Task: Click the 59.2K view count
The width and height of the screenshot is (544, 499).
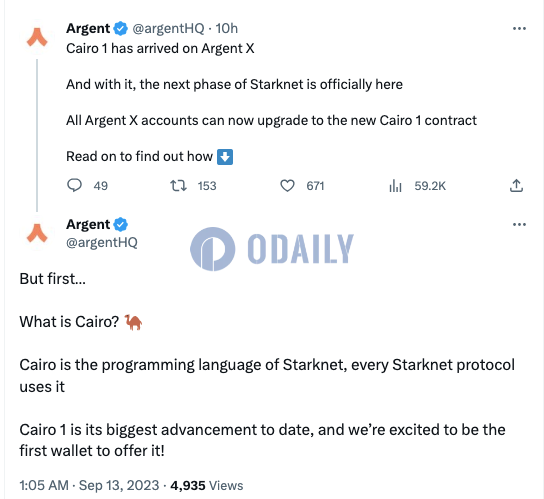Action: [430, 186]
